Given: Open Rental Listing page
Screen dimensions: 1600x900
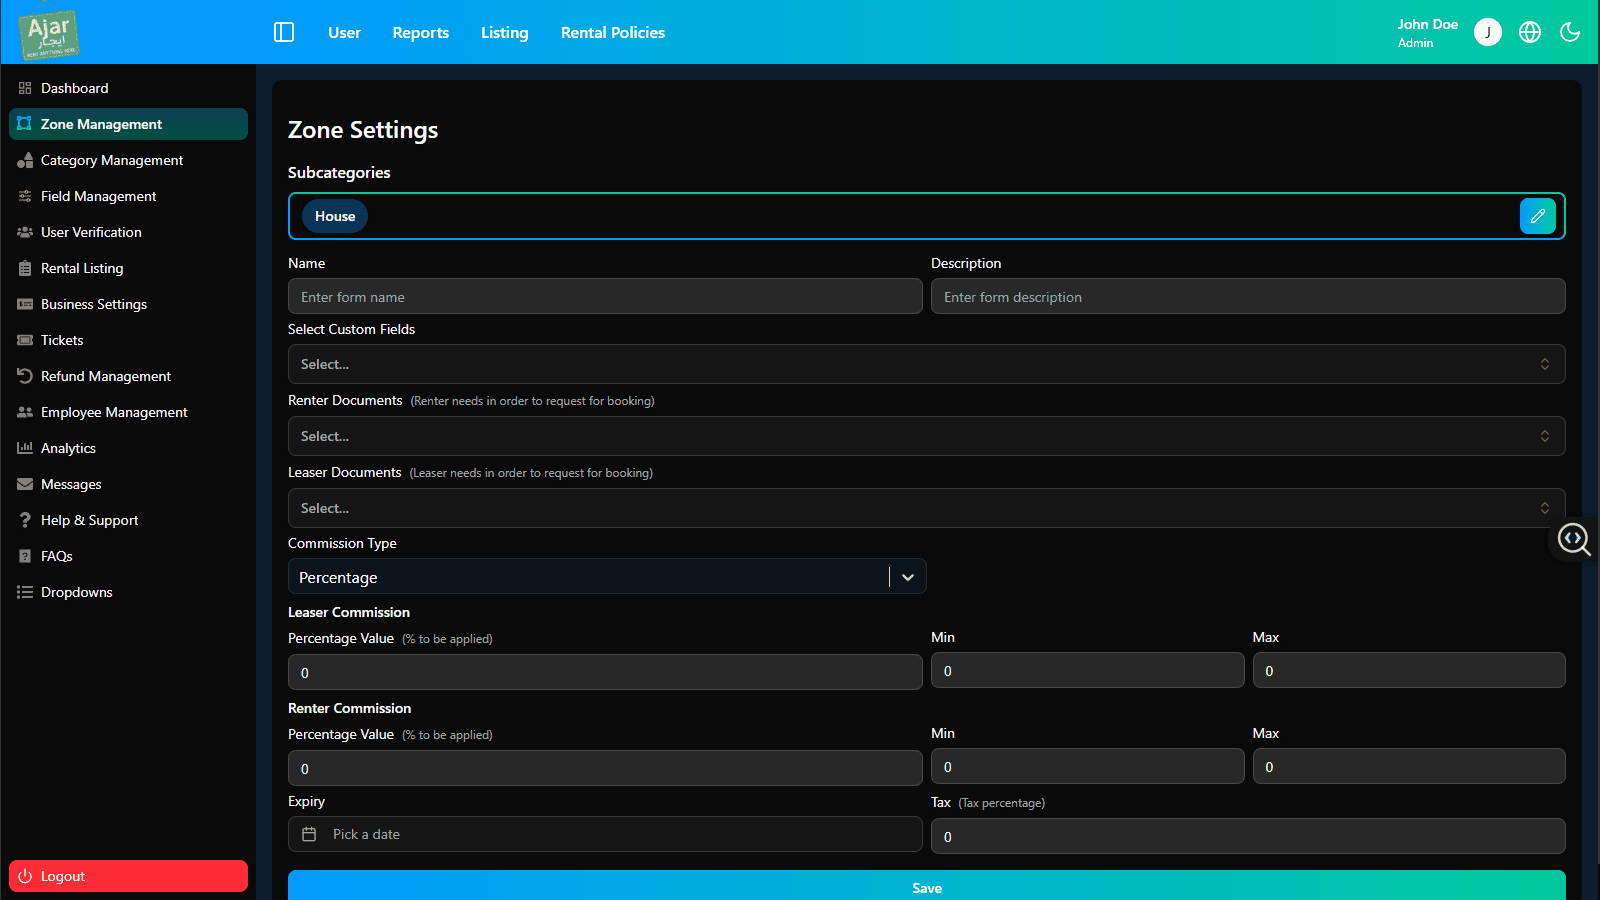Looking at the screenshot, I should [128, 268].
